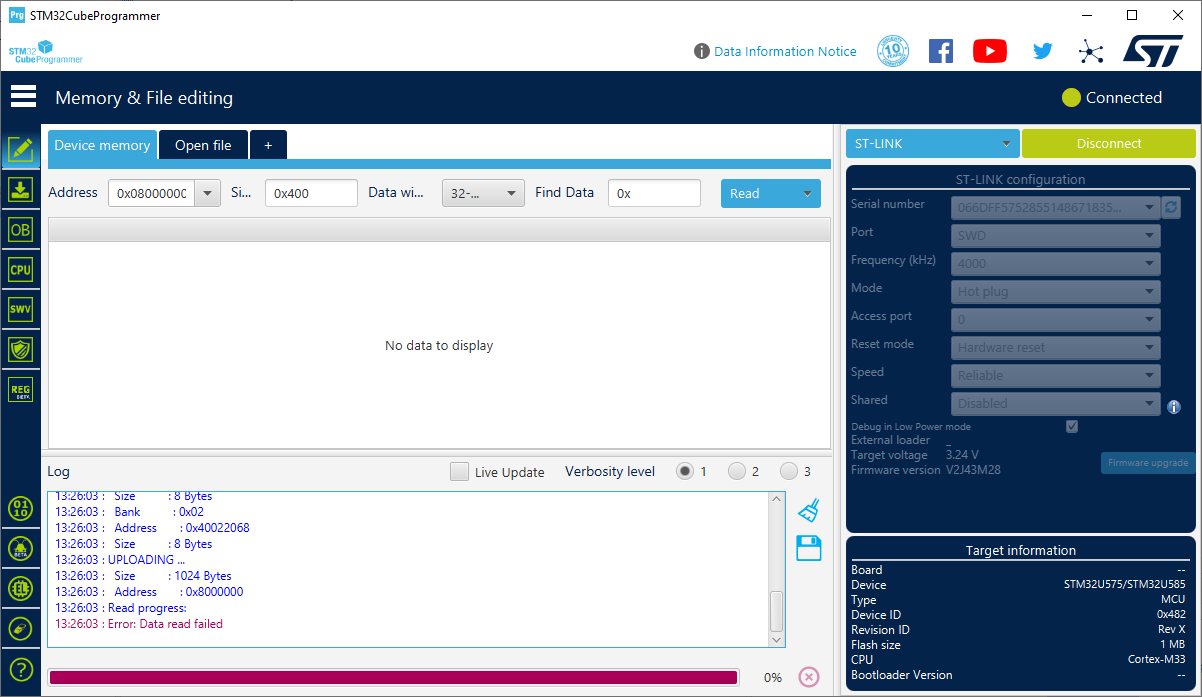Viewport: 1202px width, 697px height.
Task: Click the Find Data input field
Action: click(654, 192)
